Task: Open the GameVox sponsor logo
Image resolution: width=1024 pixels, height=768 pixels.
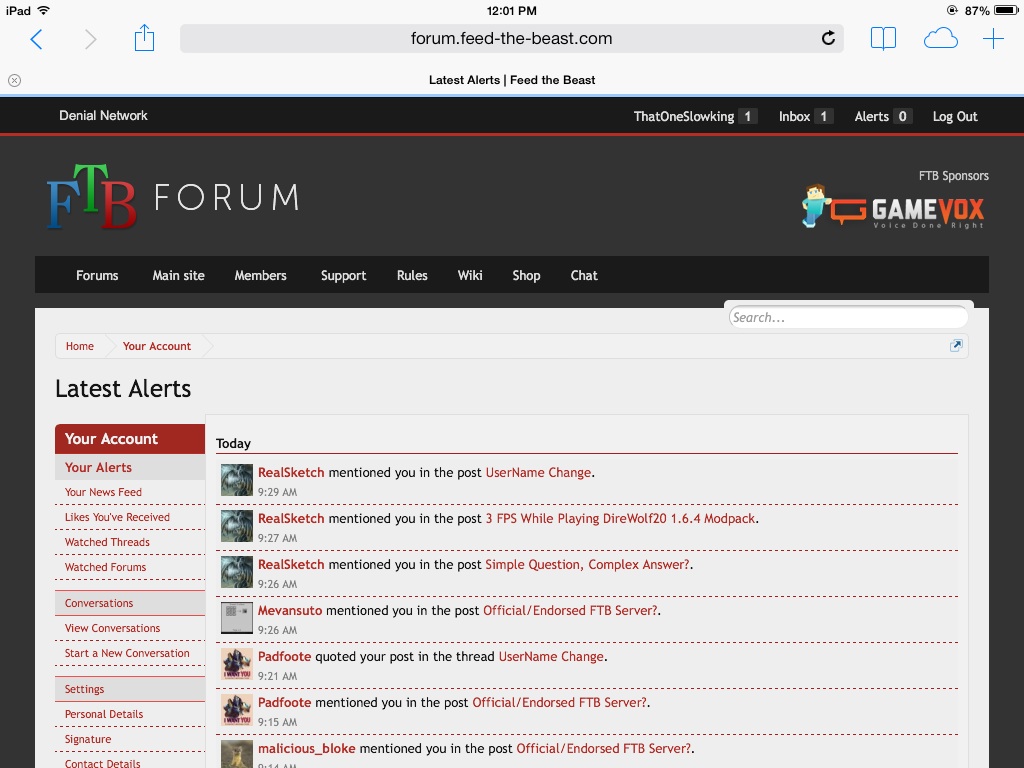Action: tap(893, 207)
